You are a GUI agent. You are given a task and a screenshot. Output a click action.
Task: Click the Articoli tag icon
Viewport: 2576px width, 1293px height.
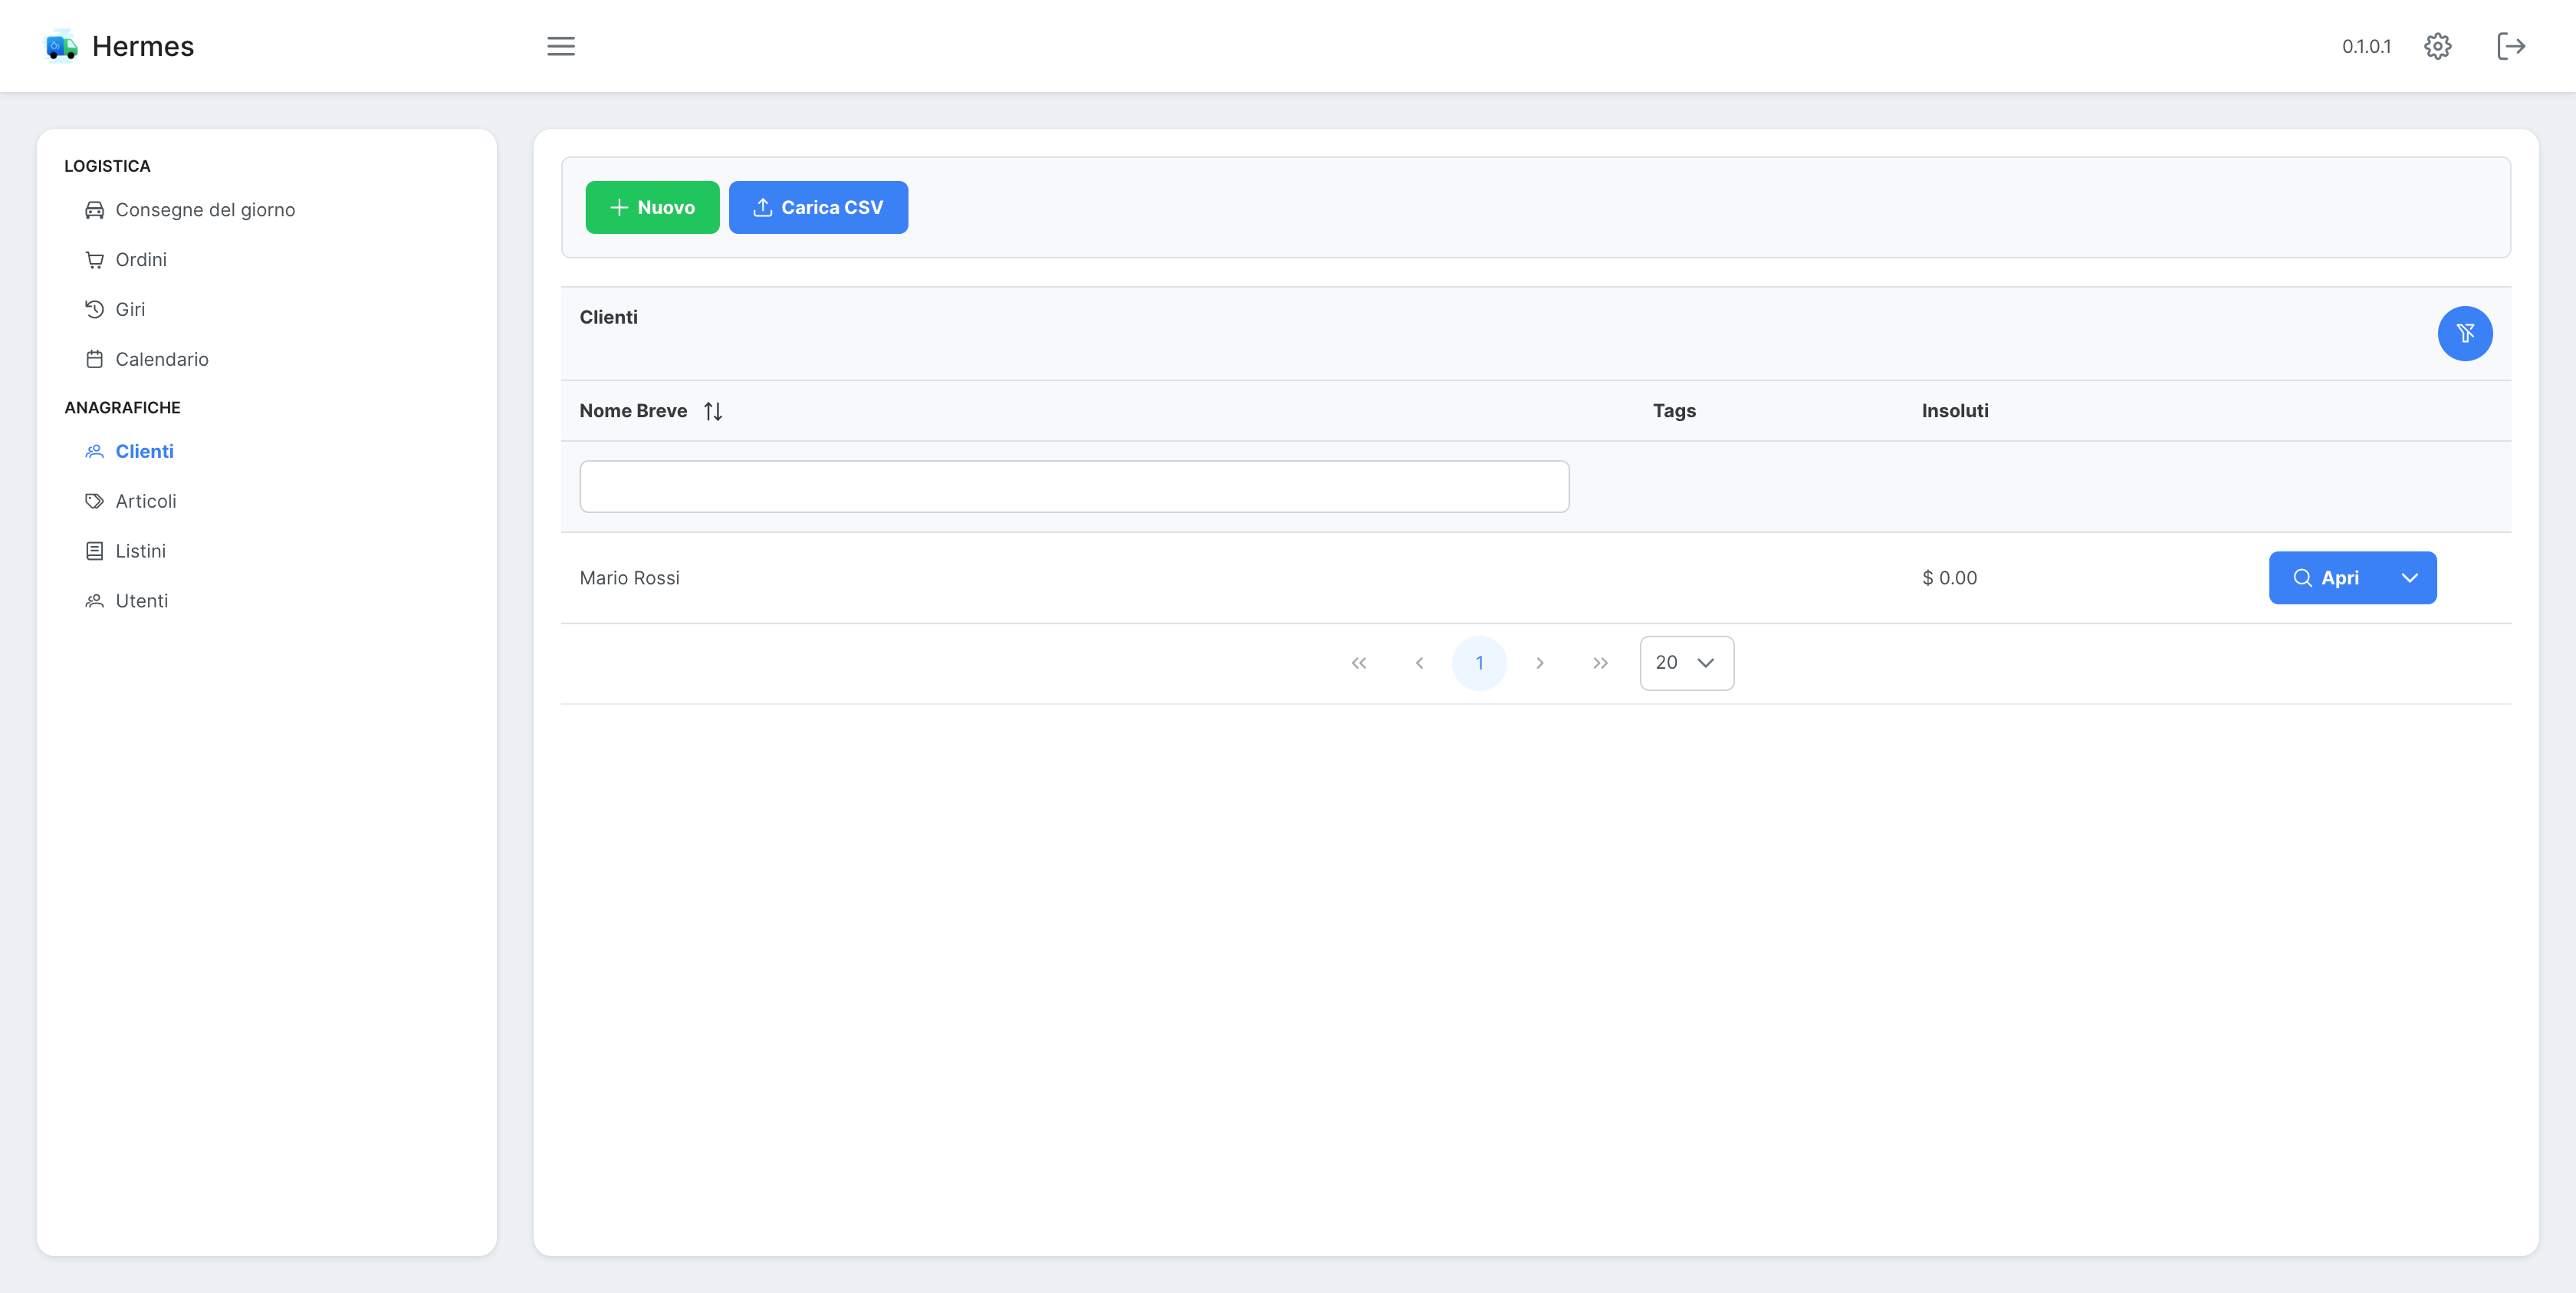tap(94, 501)
